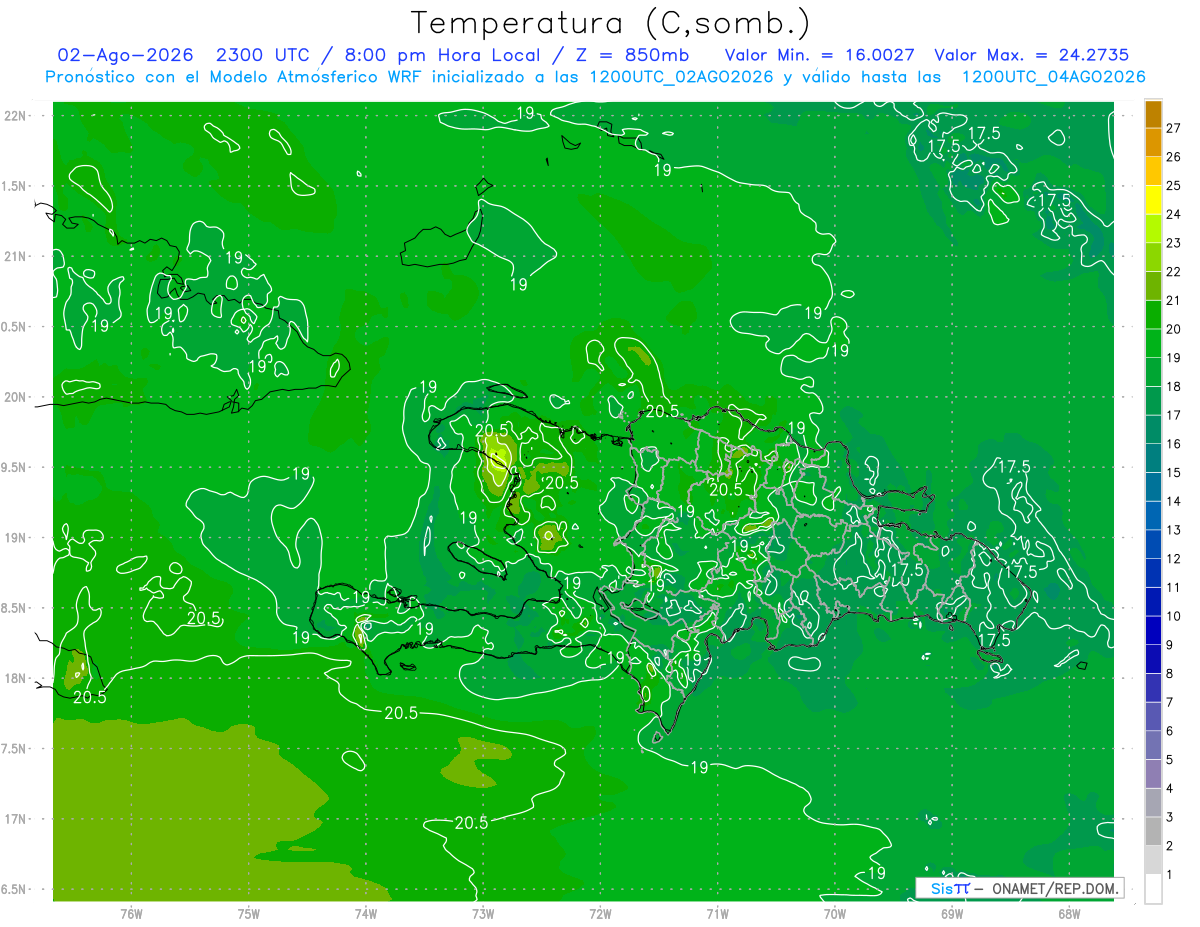Click the "68W" longitude axis label
Screen dimensions: 1200x927
[x=1069, y=913]
